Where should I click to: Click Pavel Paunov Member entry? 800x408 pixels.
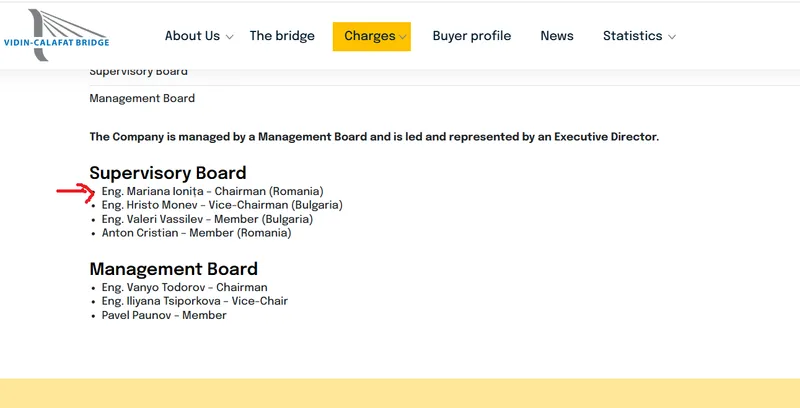point(164,315)
